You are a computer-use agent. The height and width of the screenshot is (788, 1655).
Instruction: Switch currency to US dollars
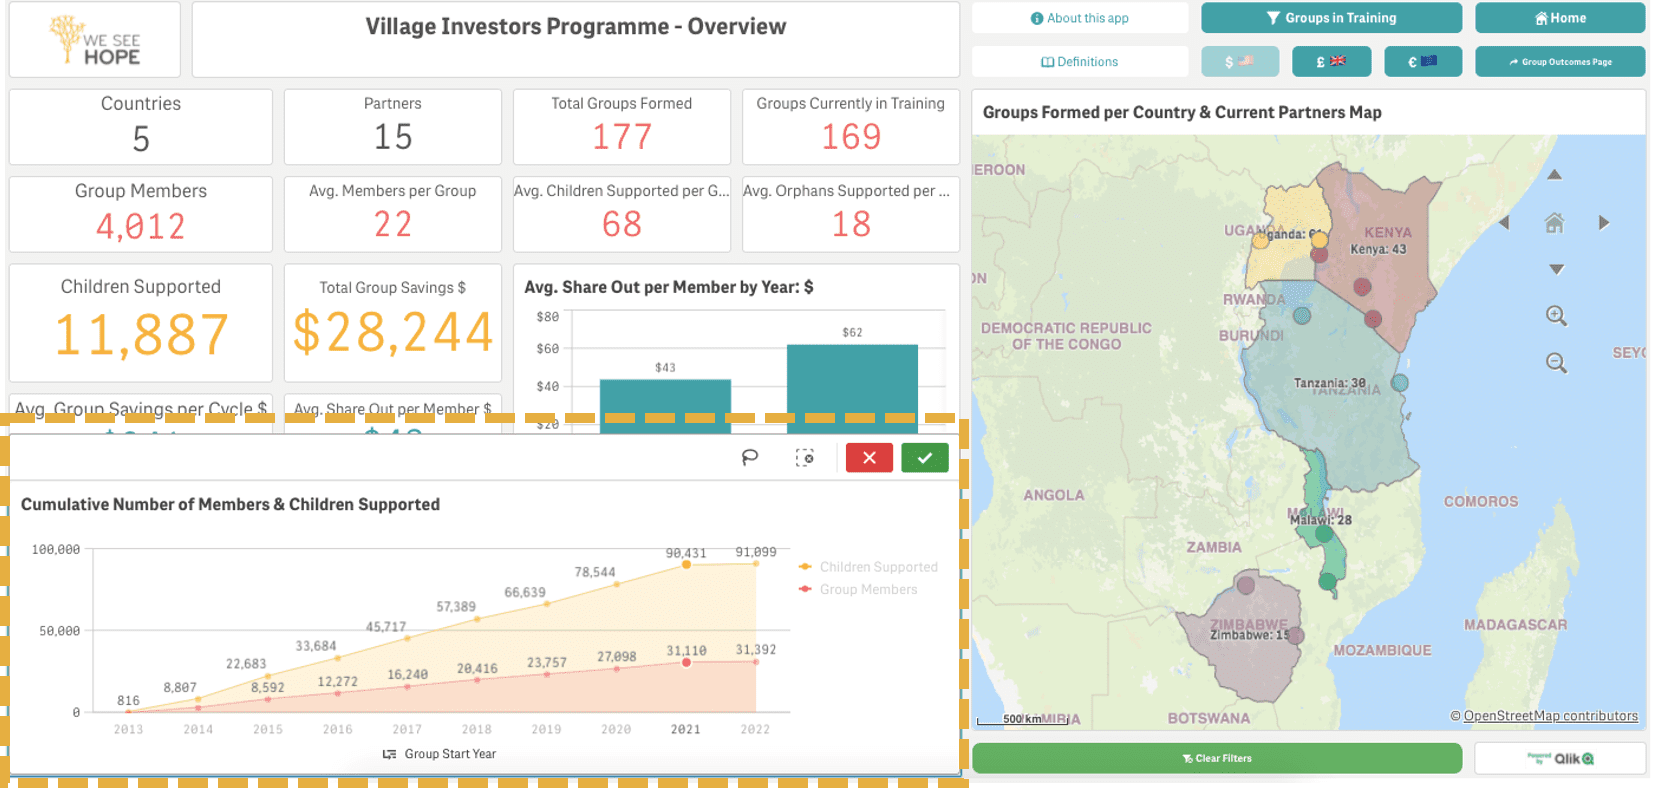click(1240, 61)
